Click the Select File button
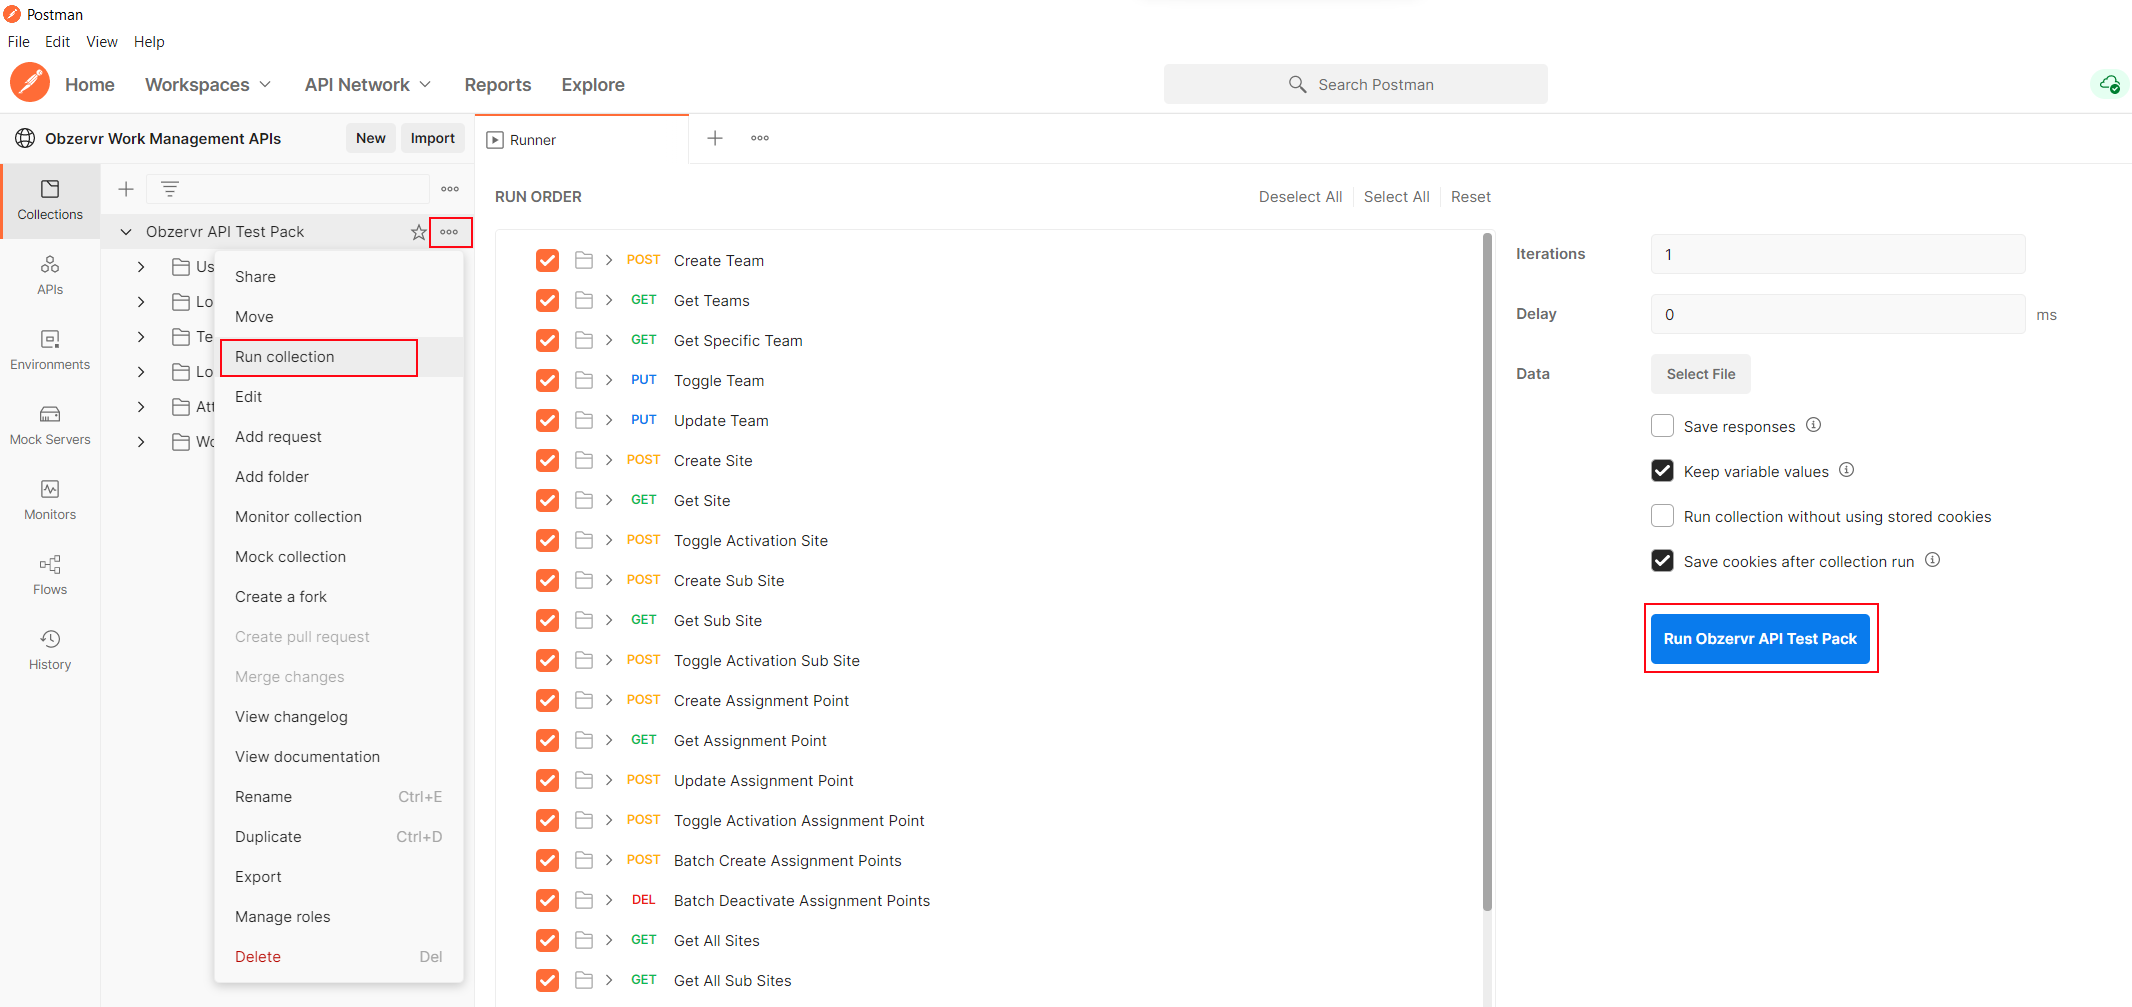This screenshot has height=1007, width=2132. [x=1700, y=374]
